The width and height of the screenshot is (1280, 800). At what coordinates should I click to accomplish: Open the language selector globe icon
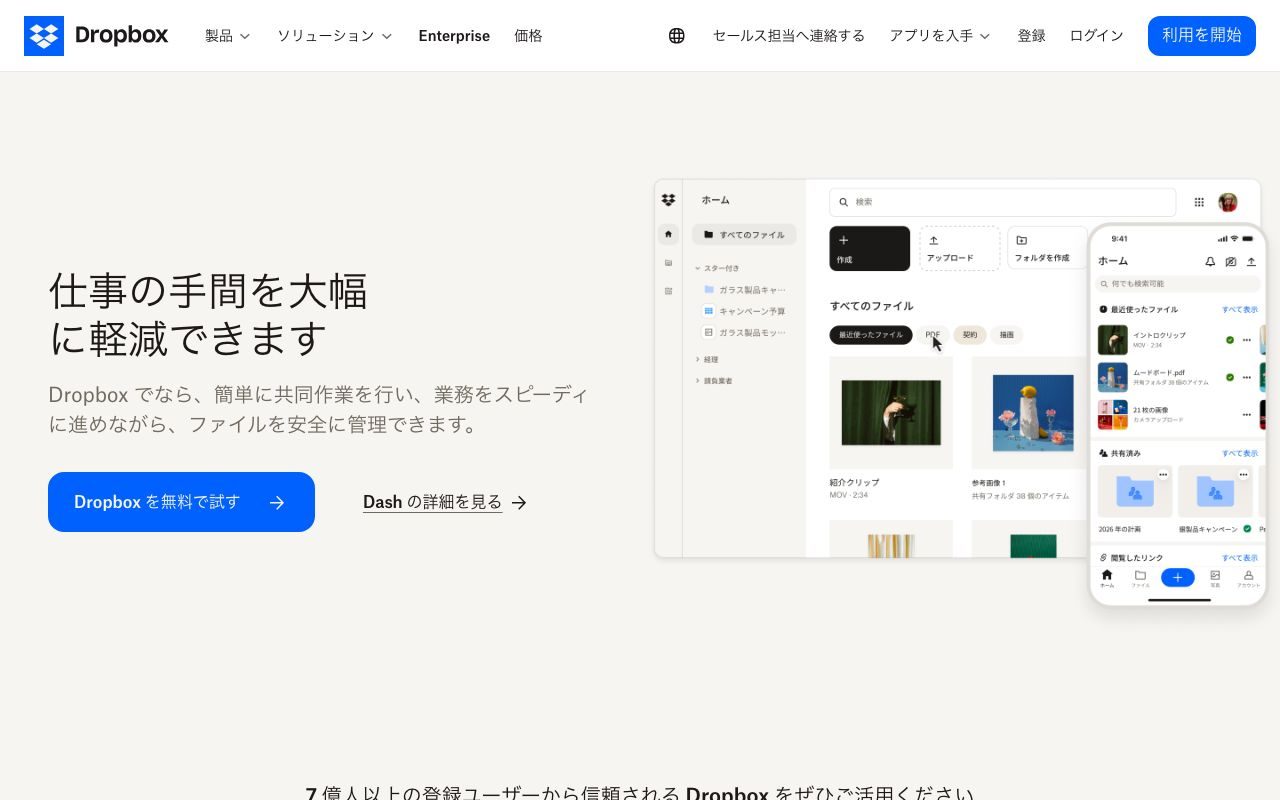click(x=676, y=36)
